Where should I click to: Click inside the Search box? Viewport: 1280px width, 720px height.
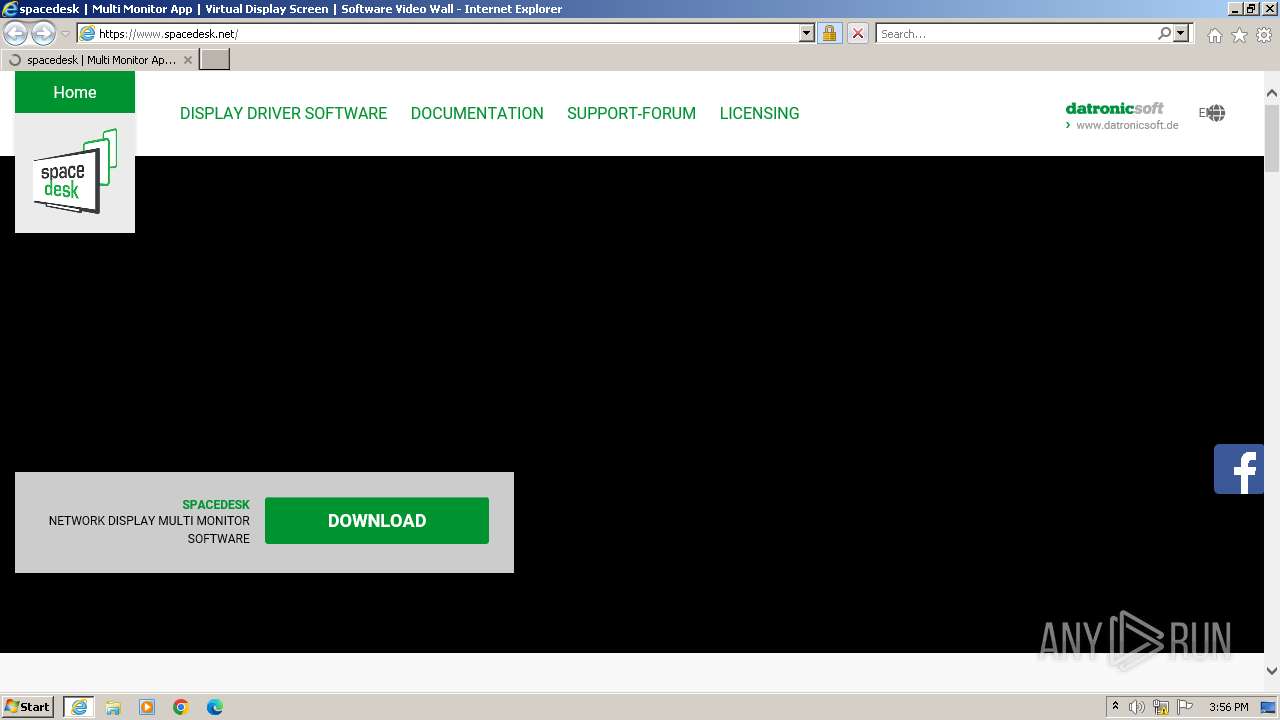click(1015, 33)
